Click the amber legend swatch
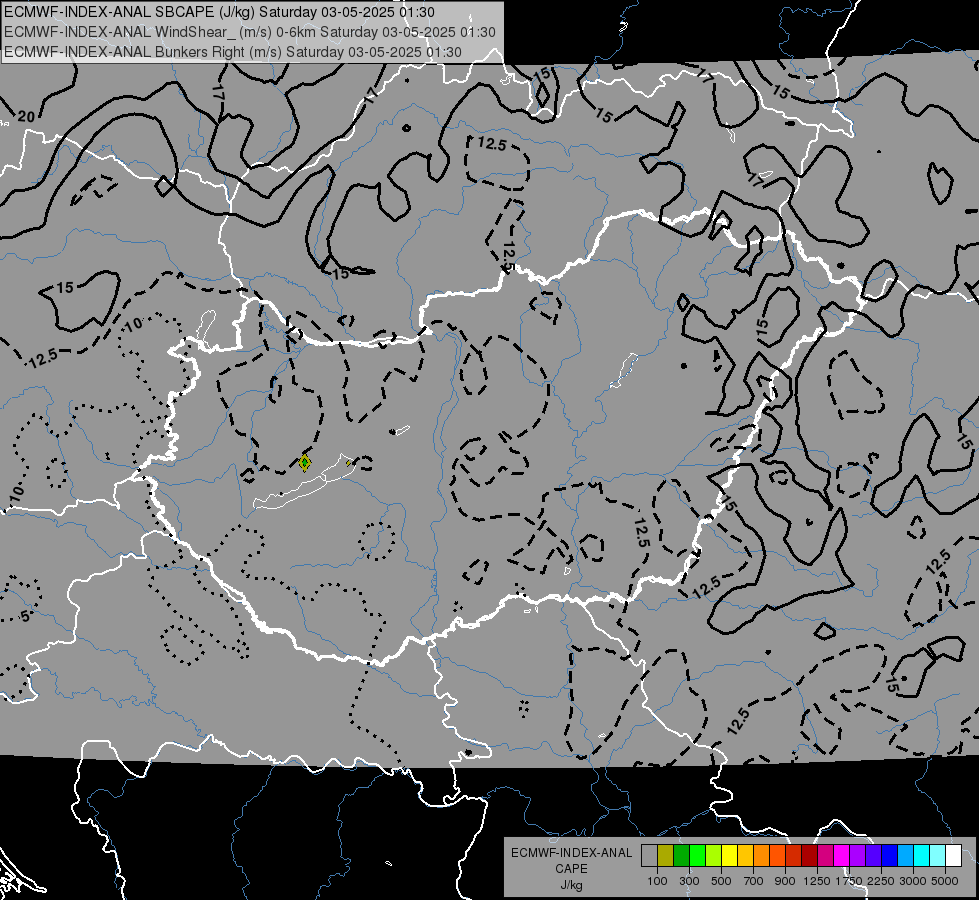Screen dimensions: 979x900 pos(746,855)
